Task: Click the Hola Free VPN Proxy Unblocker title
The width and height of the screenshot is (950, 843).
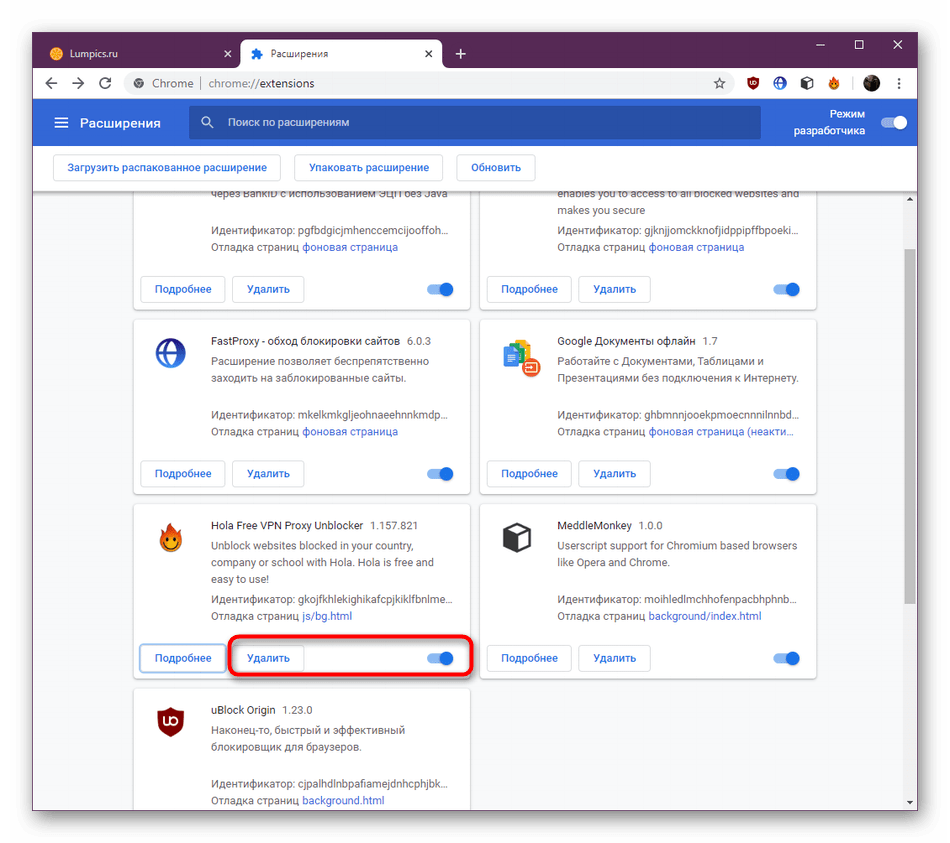Action: (287, 525)
